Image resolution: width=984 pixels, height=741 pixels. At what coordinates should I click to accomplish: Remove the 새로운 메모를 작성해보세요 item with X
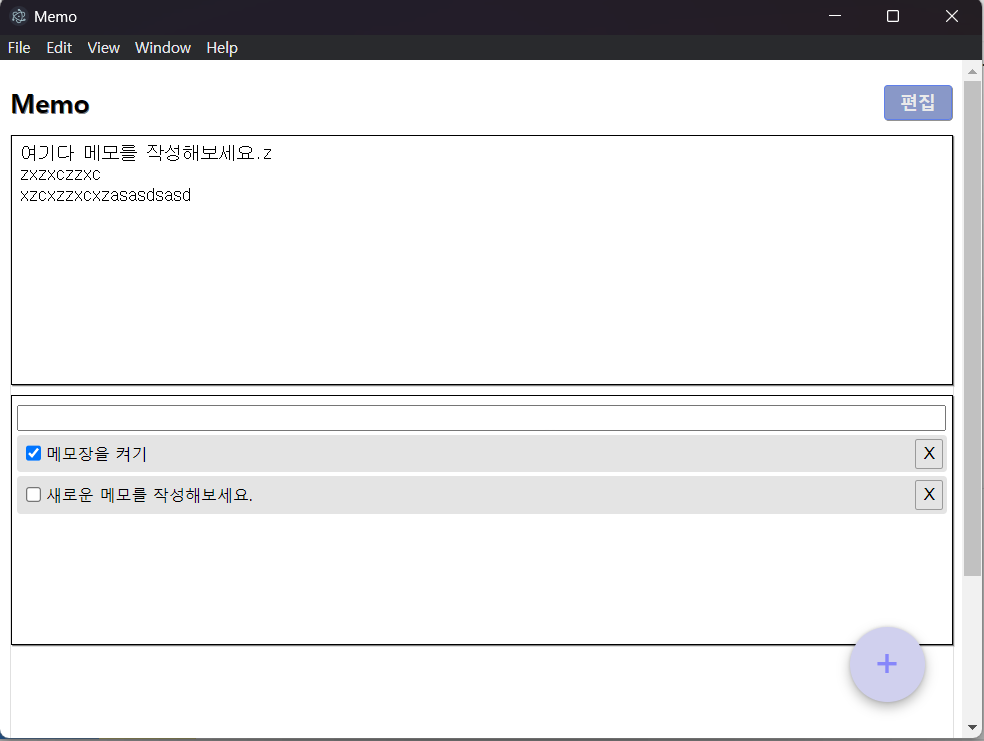pos(929,494)
